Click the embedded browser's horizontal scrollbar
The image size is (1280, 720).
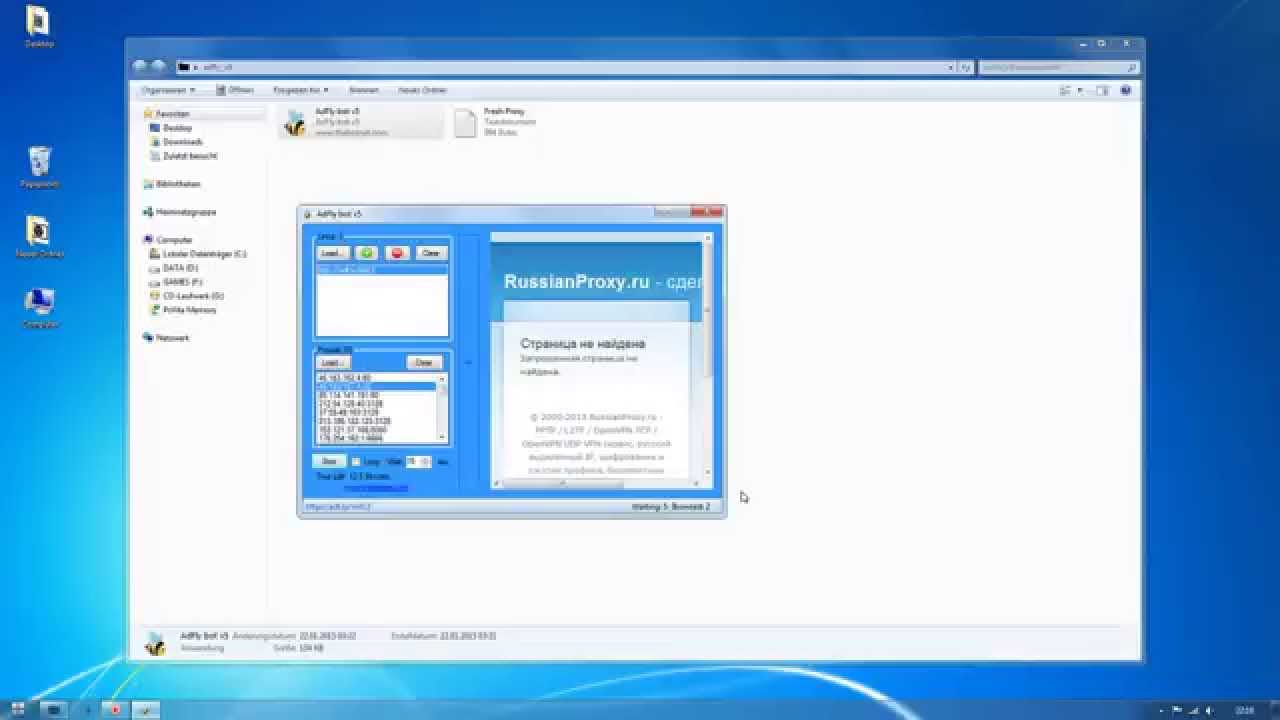(597, 483)
